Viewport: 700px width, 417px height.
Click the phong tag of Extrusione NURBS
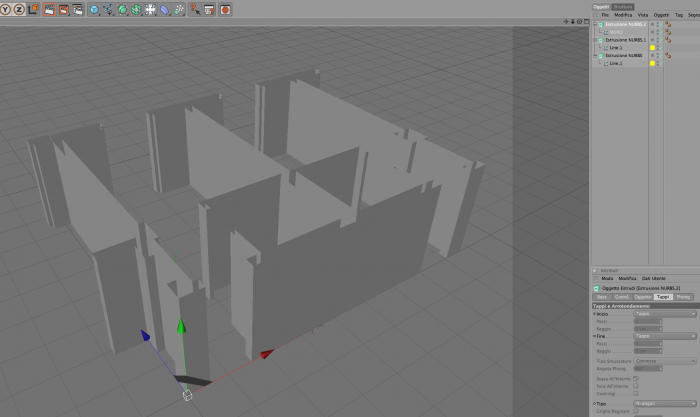(668, 55)
